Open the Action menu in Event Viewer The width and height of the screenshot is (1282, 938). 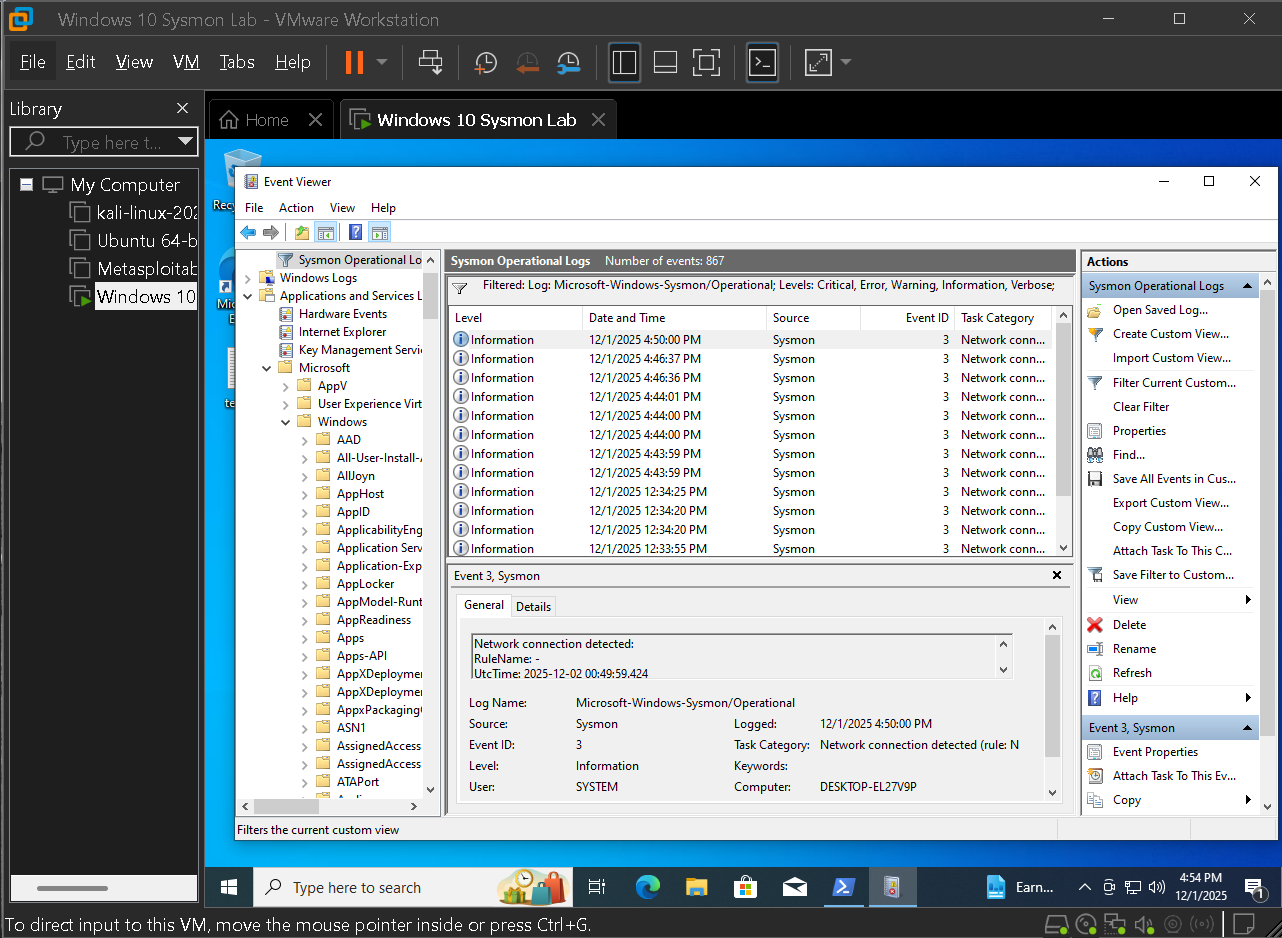coord(296,207)
